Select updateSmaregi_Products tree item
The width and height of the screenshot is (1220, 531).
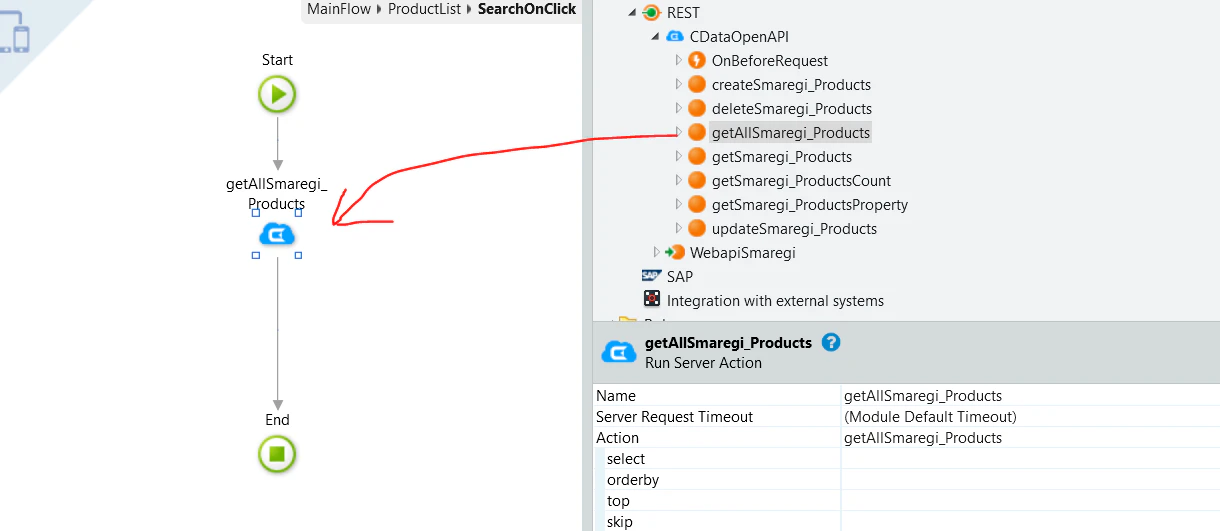point(794,229)
